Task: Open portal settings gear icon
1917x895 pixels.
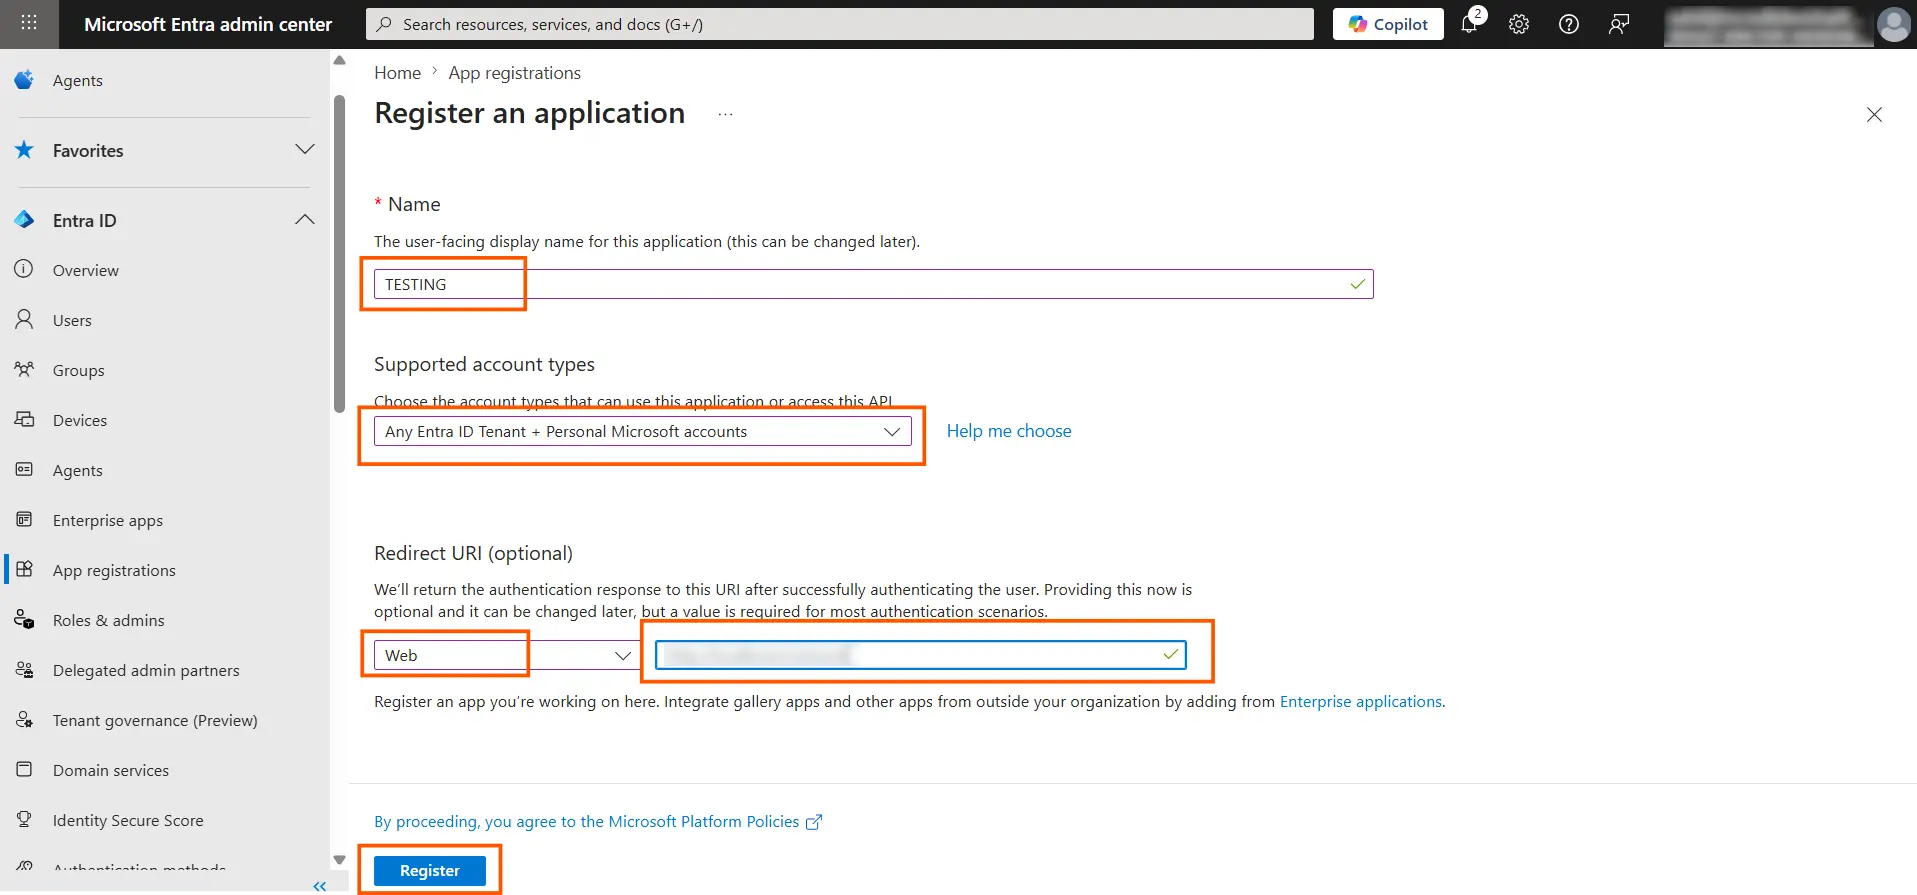Action: pyautogui.click(x=1519, y=24)
